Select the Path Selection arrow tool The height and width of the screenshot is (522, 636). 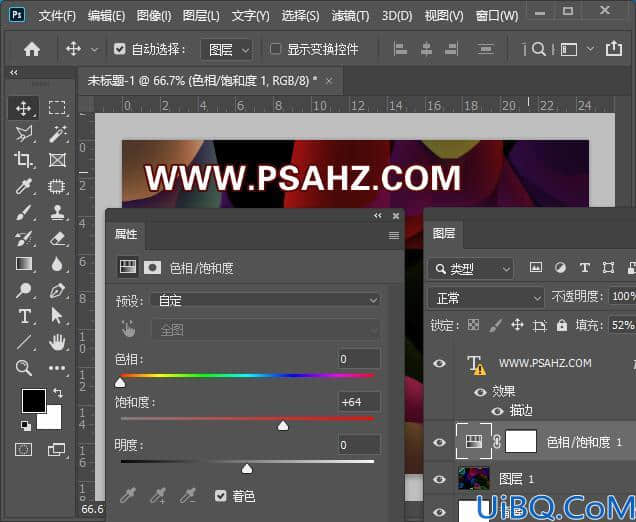(x=56, y=316)
